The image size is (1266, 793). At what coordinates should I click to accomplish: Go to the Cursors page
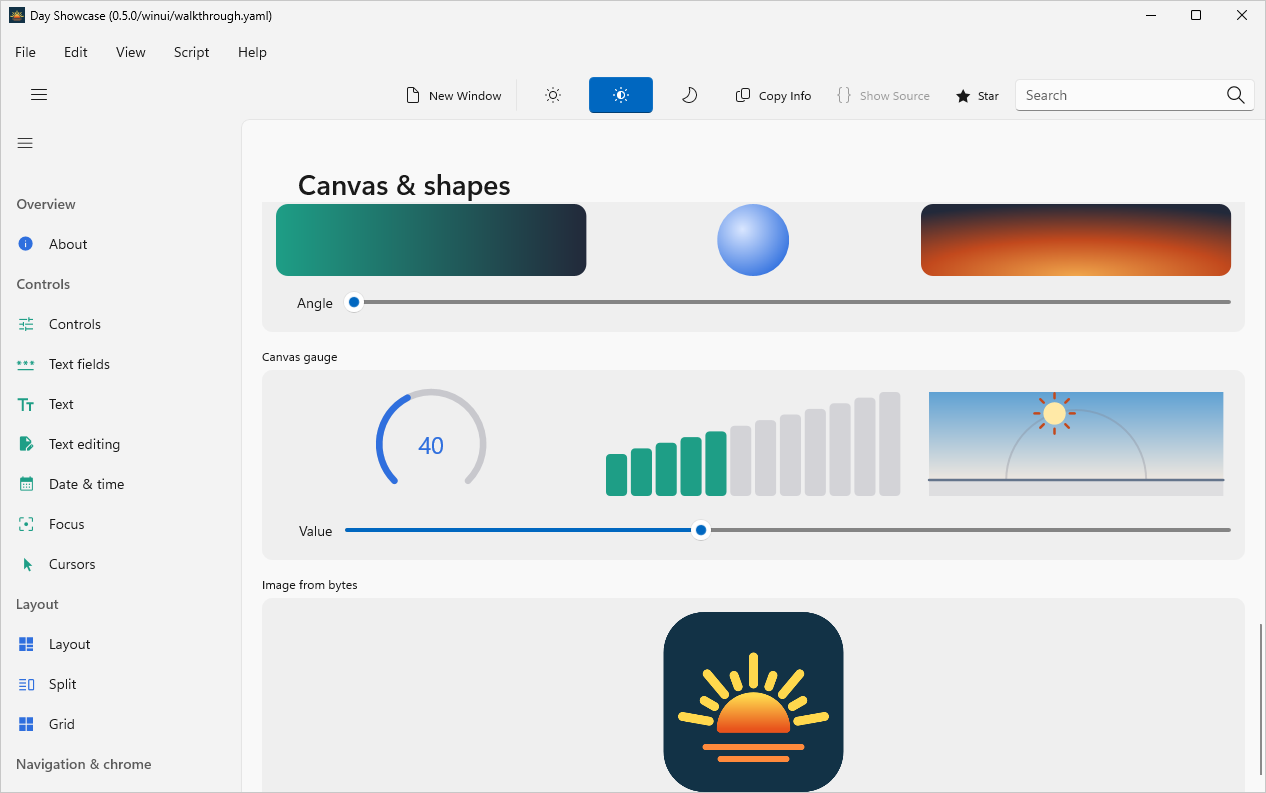click(120, 564)
